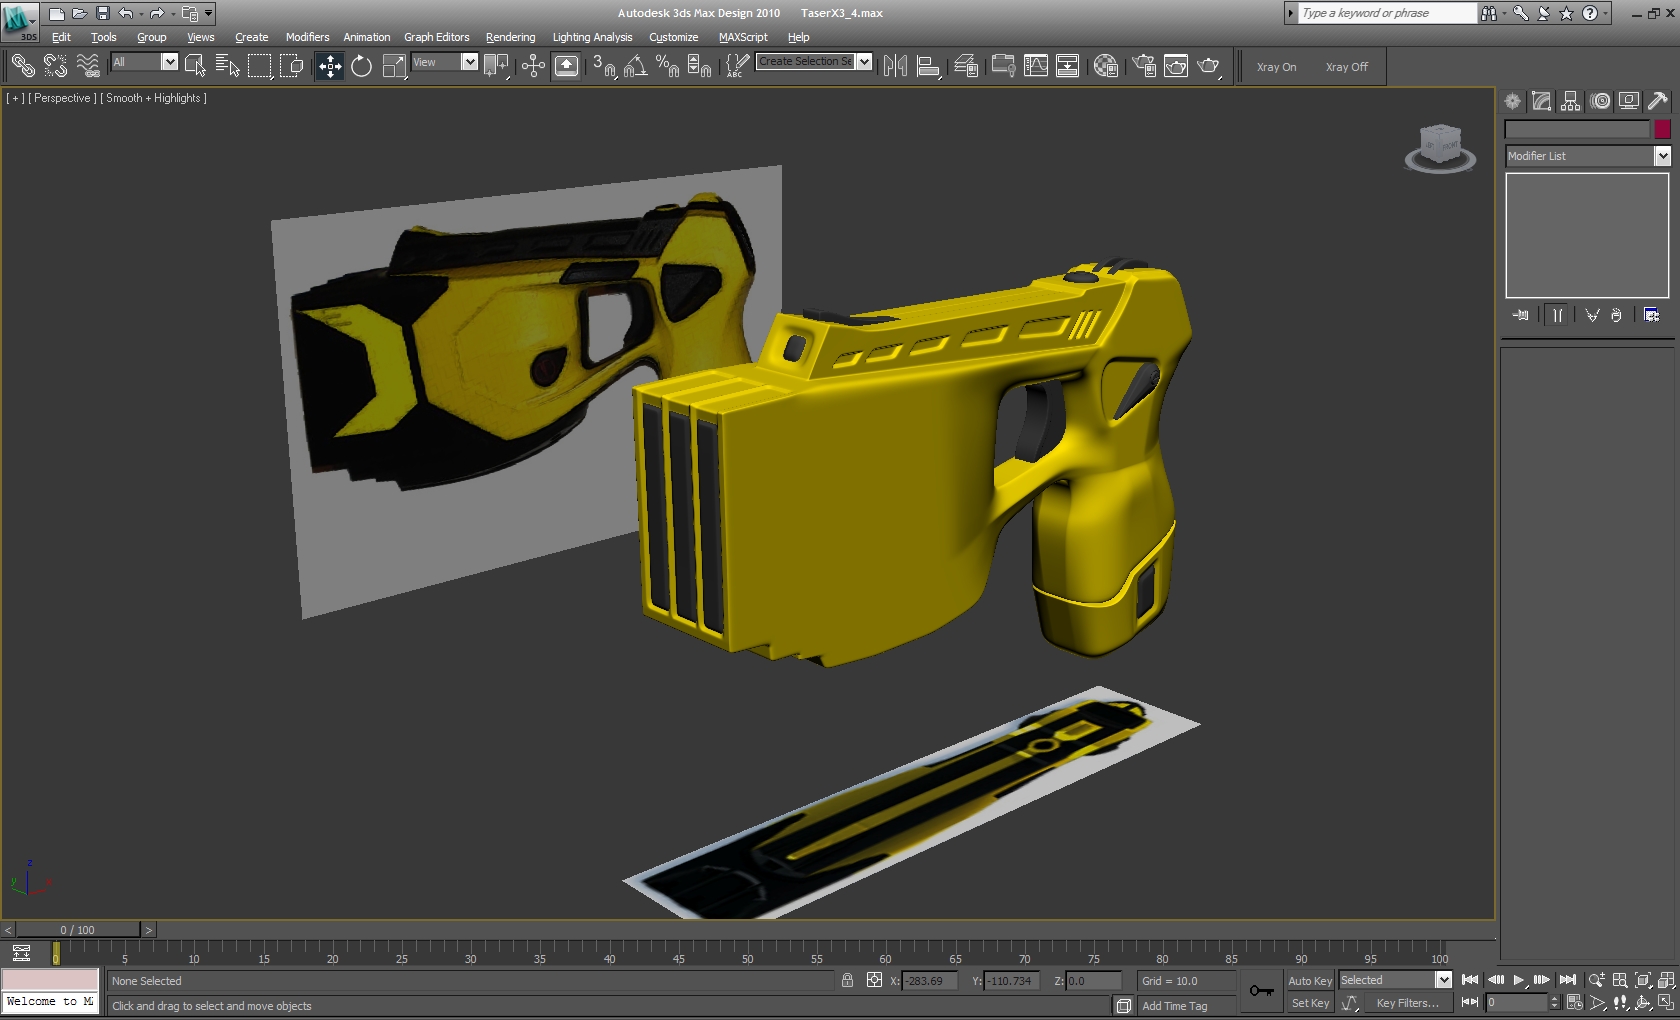Open the Render Setup teapot icon

click(1144, 67)
